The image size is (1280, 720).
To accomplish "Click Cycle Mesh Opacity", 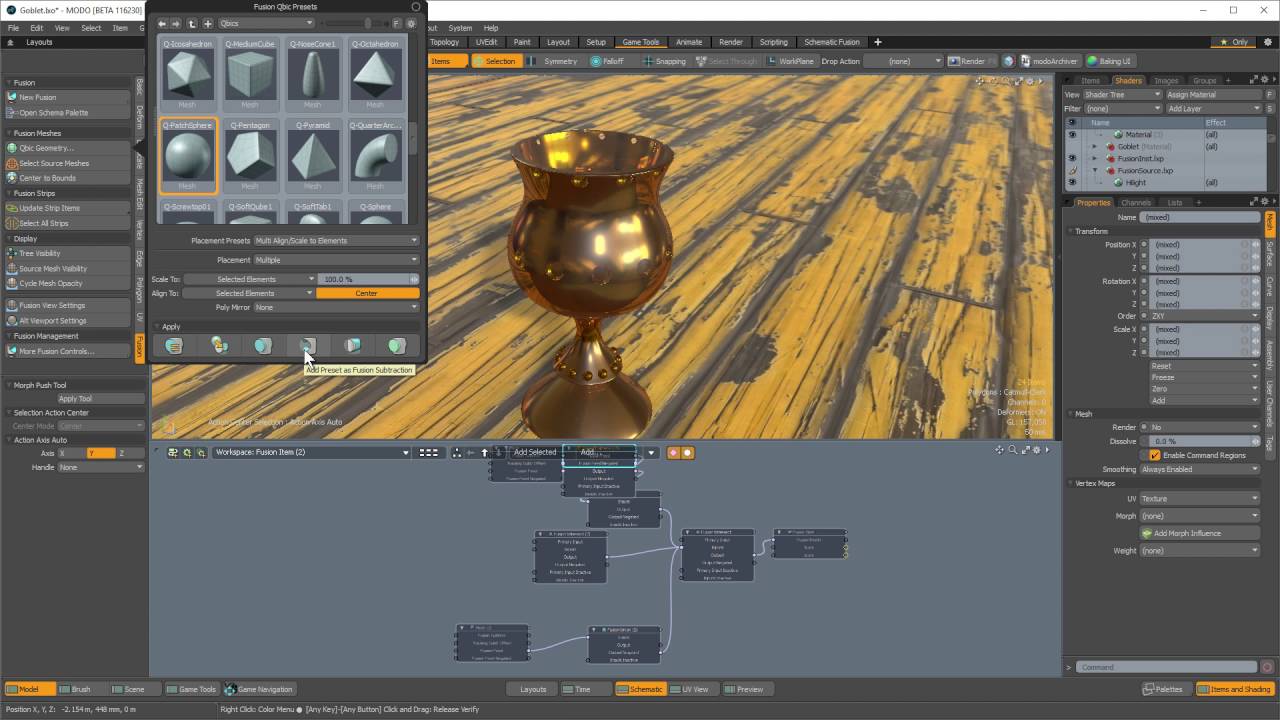I will pos(68,283).
